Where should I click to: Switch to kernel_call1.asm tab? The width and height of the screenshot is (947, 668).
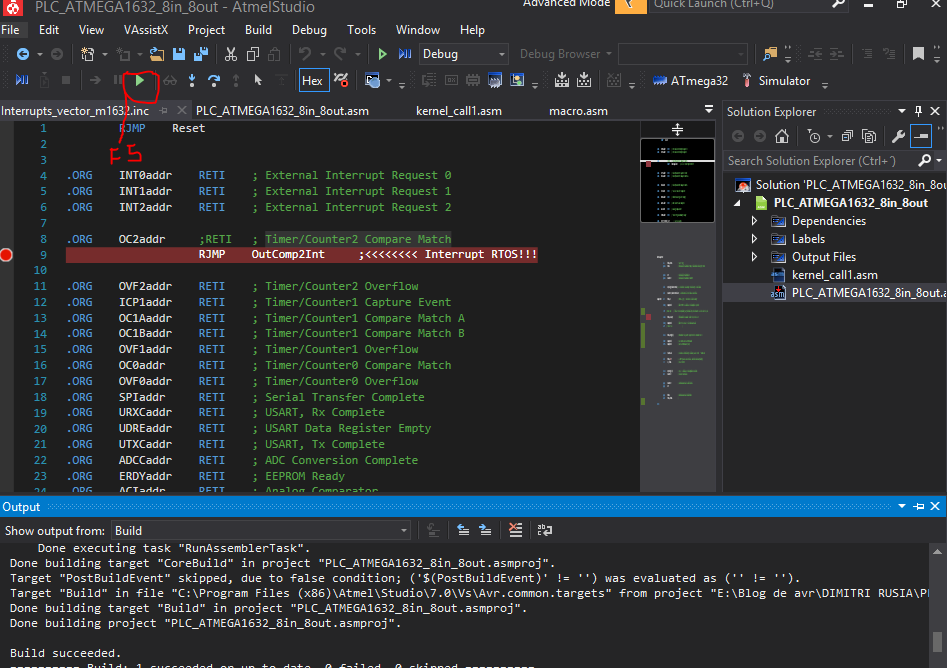pyautogui.click(x=458, y=111)
